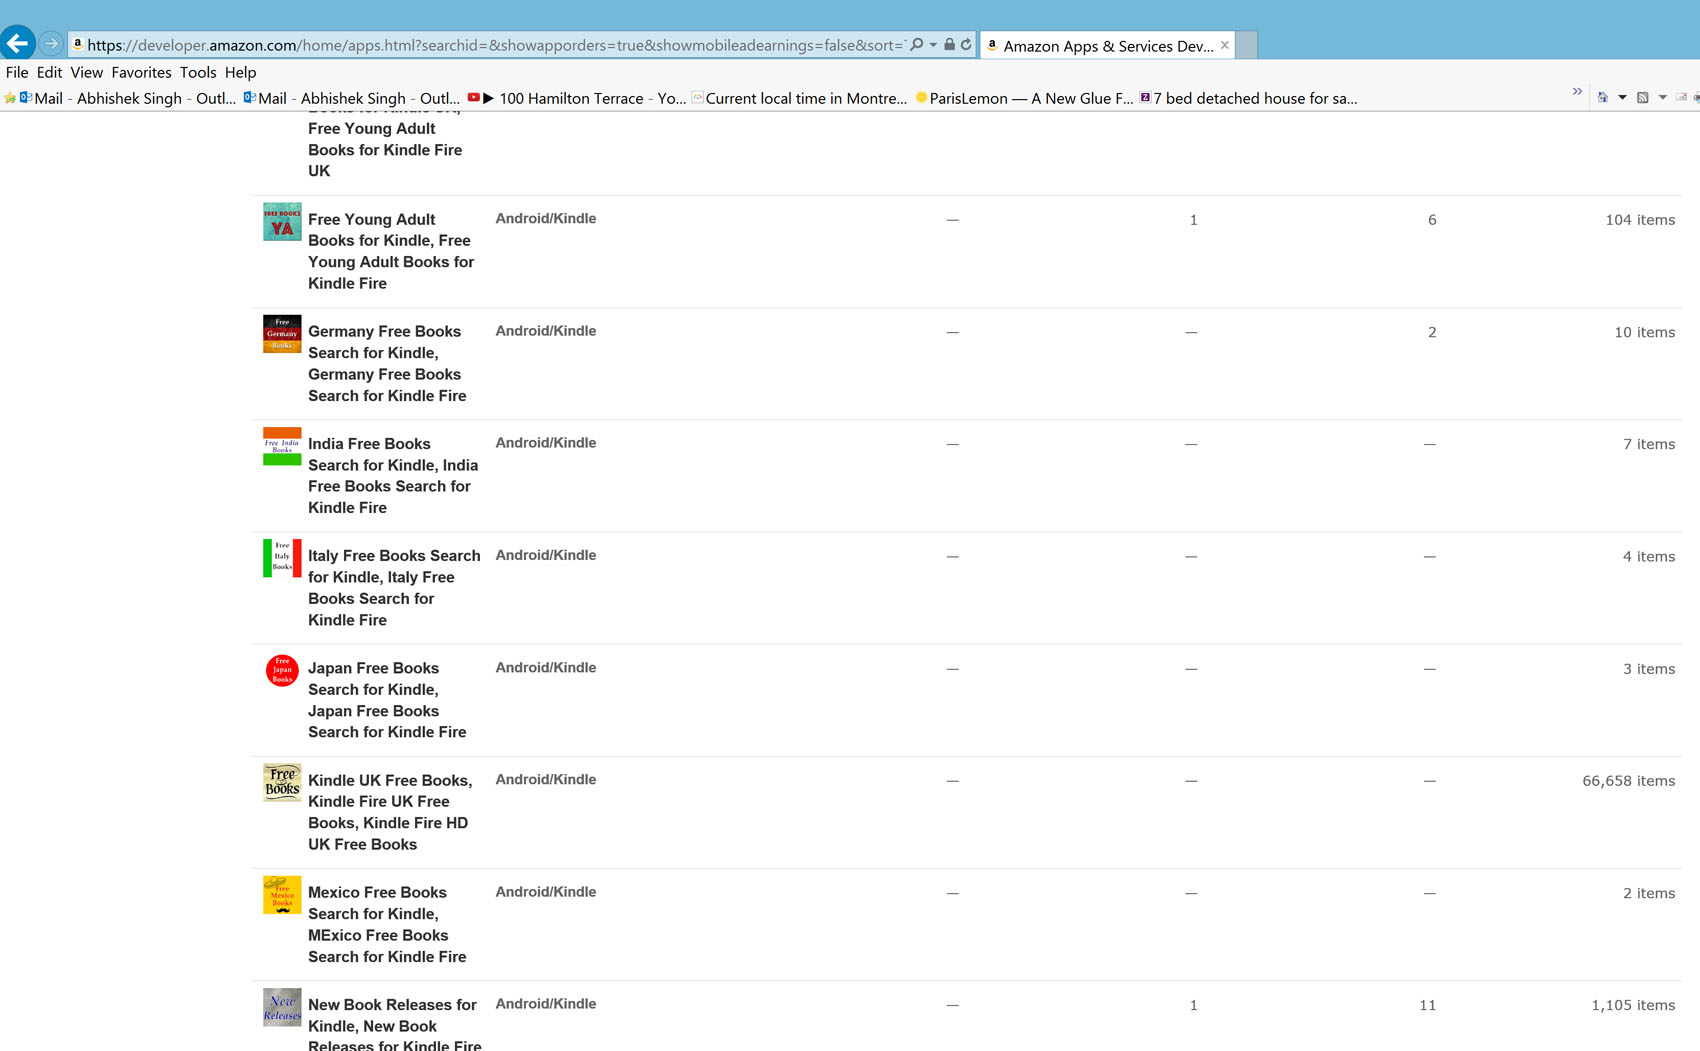This screenshot has height=1051, width=1700.
Task: Open Mexico Free Books Search for Kindle app
Action: (387, 924)
